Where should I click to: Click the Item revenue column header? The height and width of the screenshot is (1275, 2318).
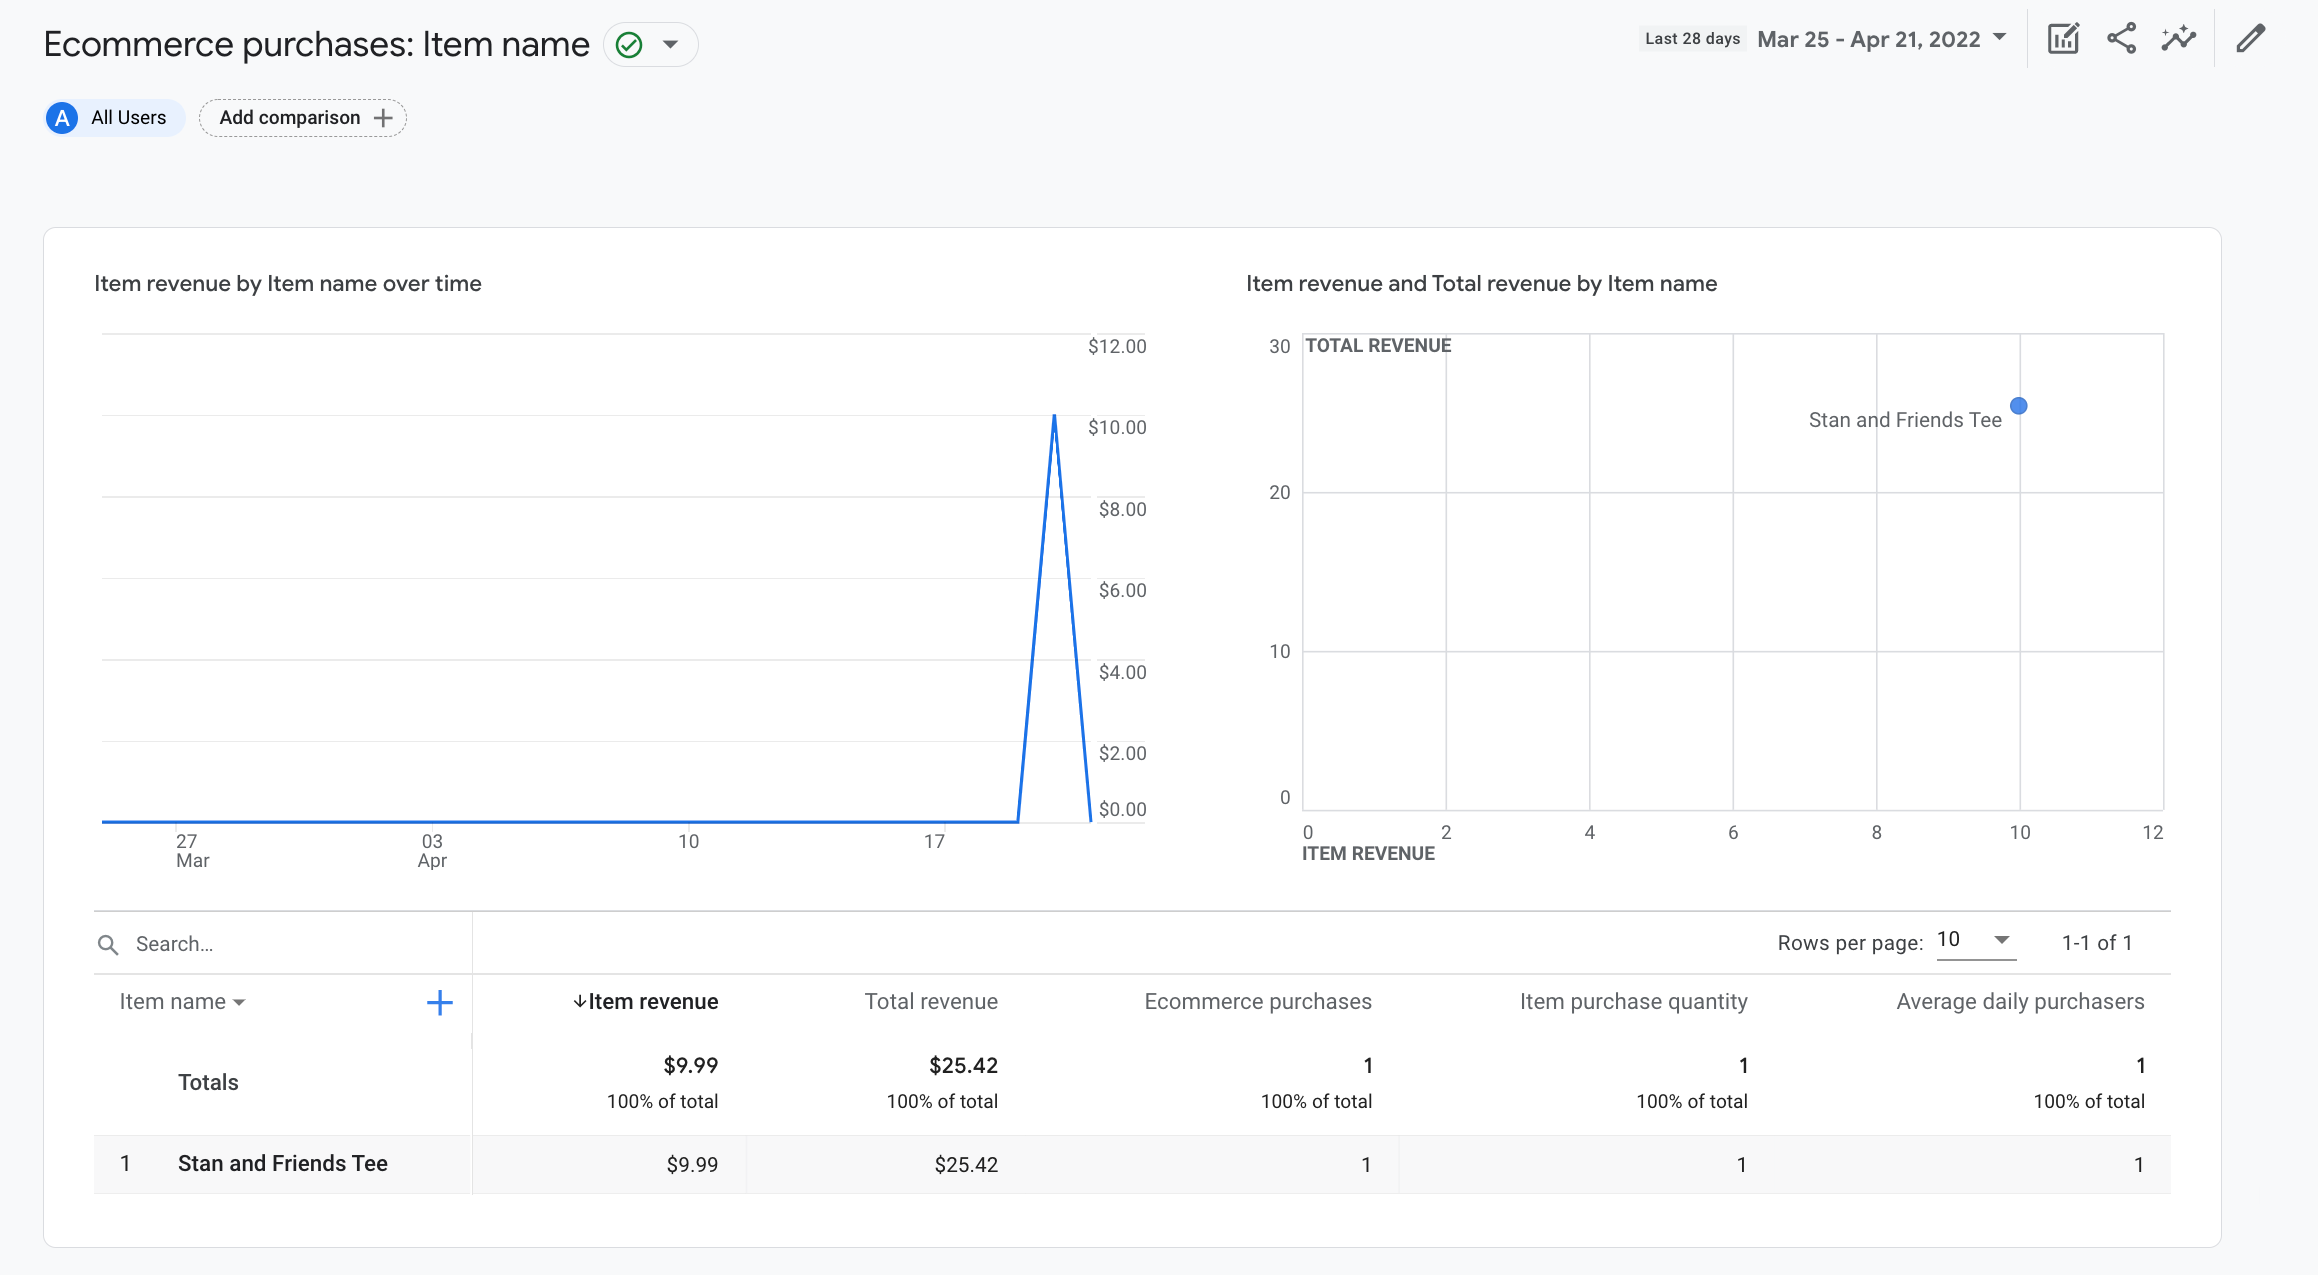point(647,1002)
